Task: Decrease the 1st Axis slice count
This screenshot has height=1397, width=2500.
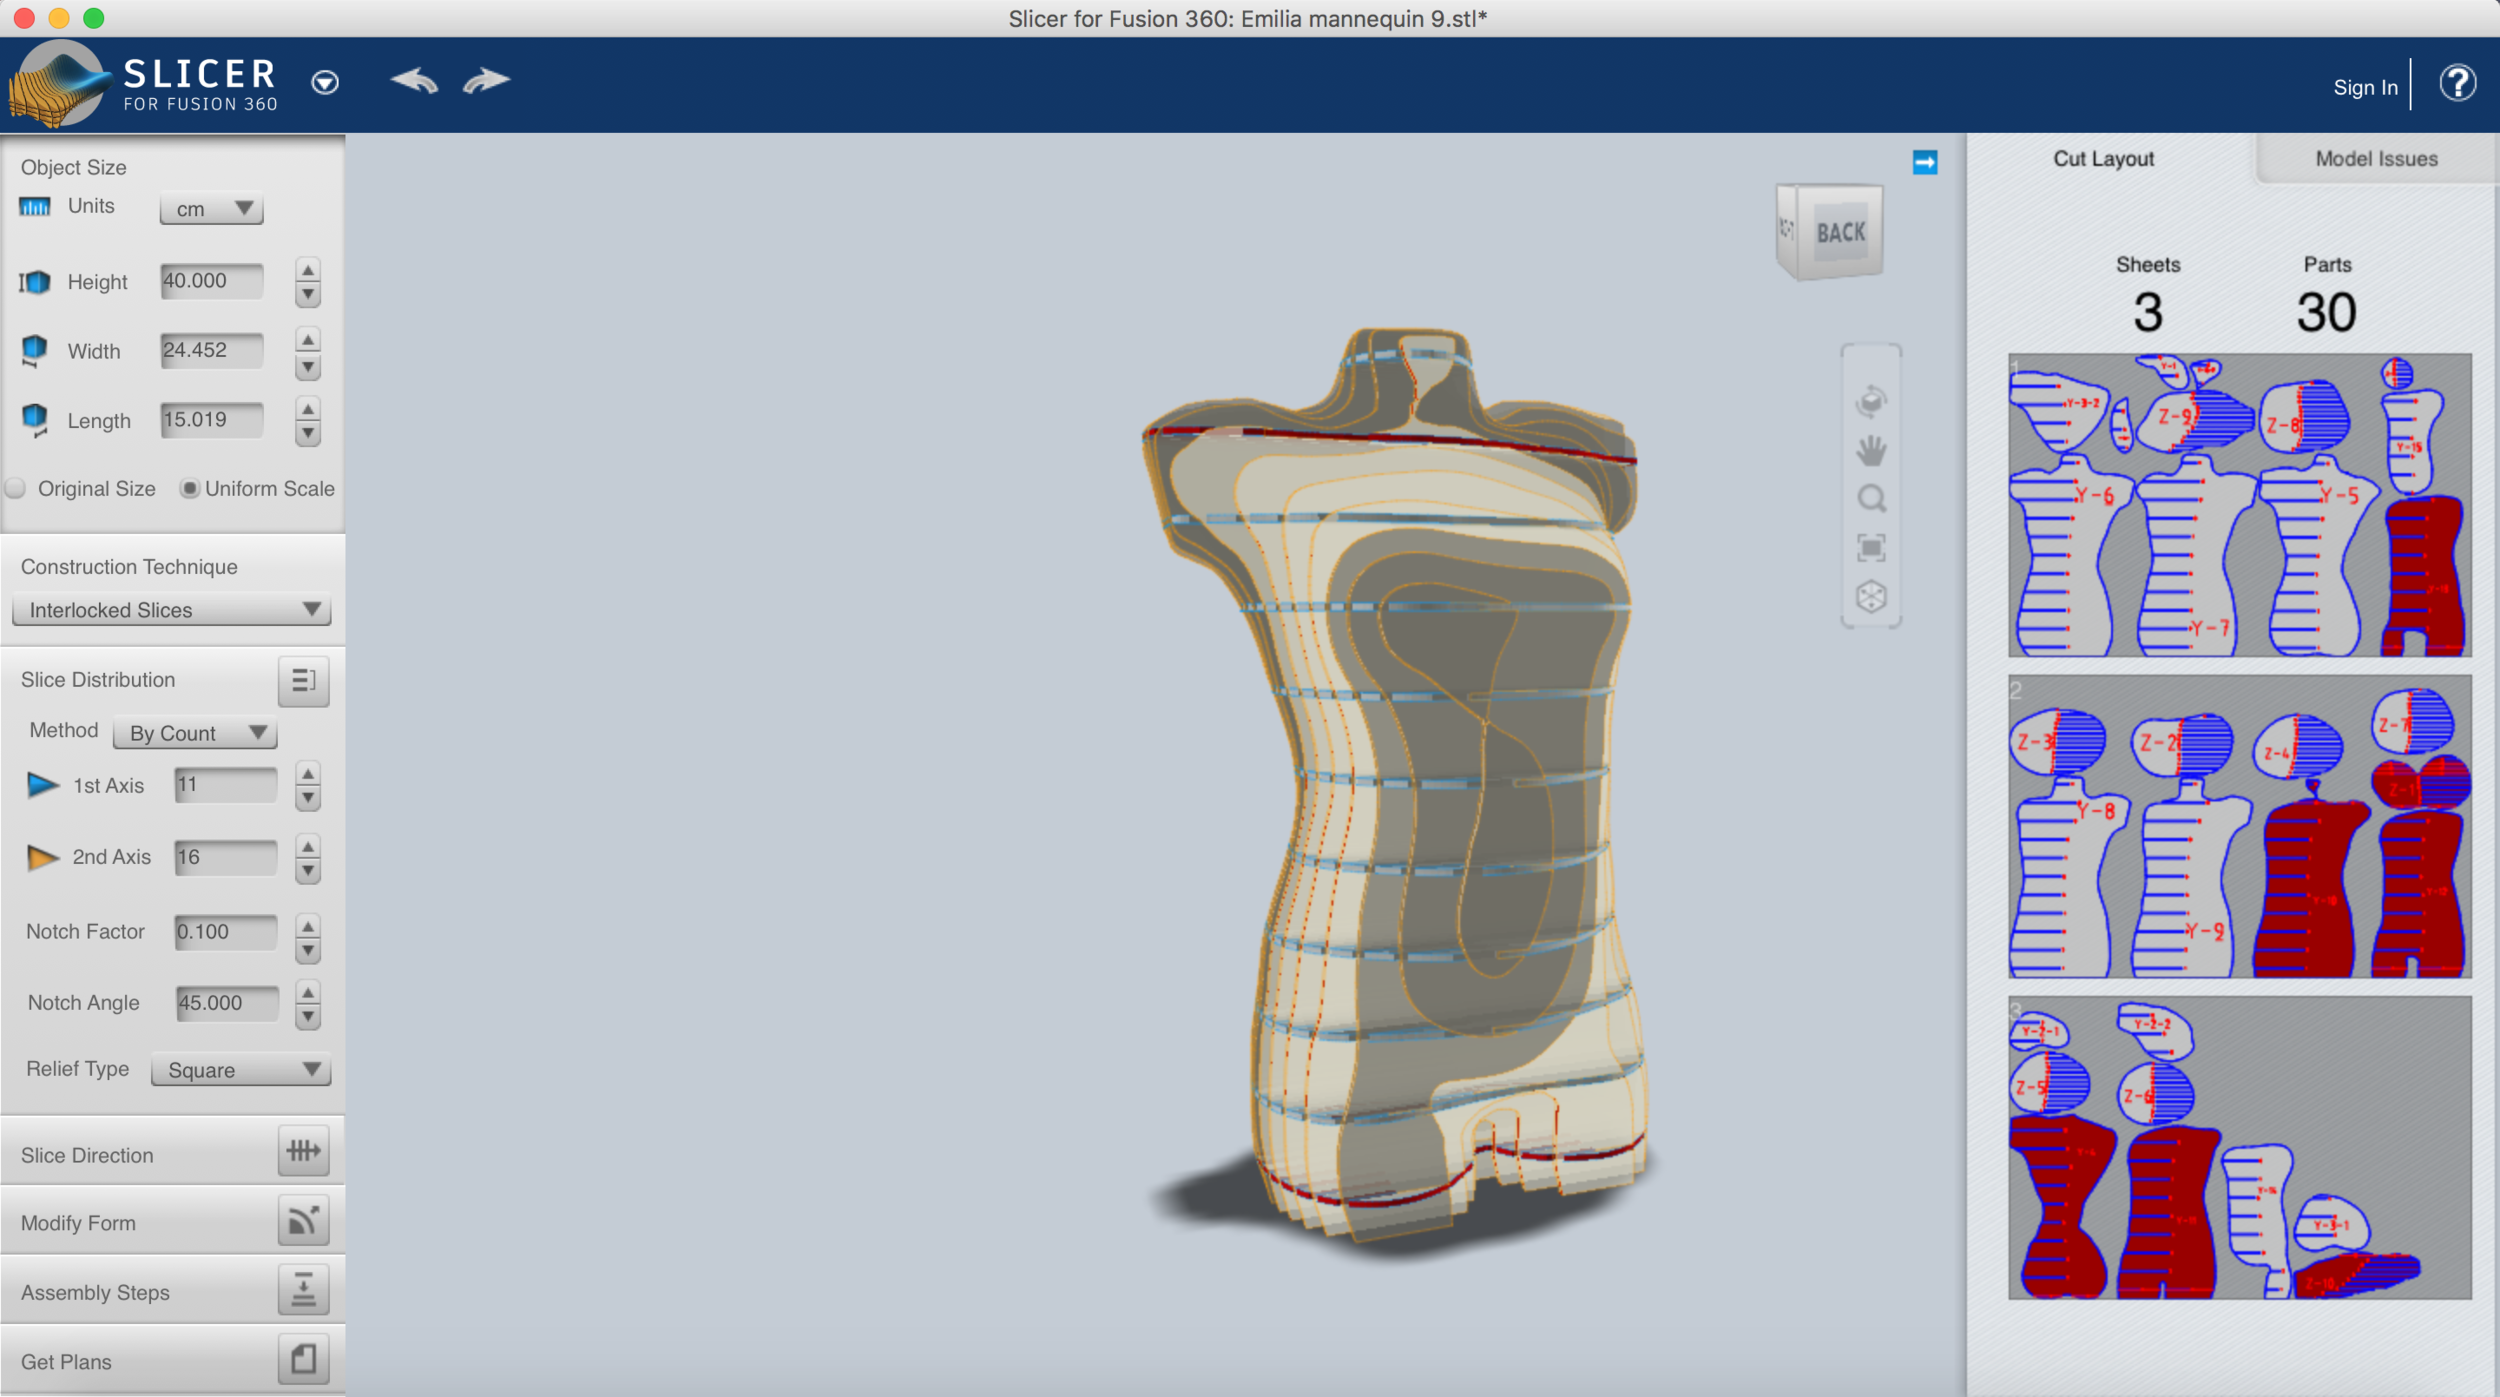Action: tap(308, 798)
